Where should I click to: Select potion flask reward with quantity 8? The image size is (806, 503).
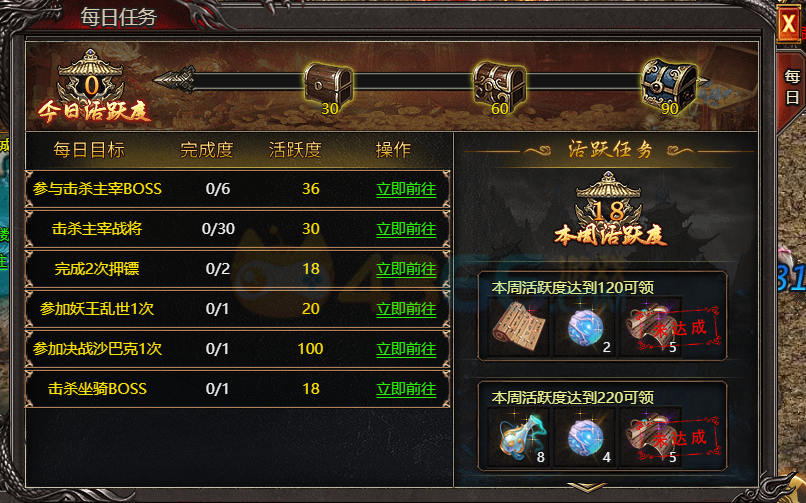click(518, 438)
